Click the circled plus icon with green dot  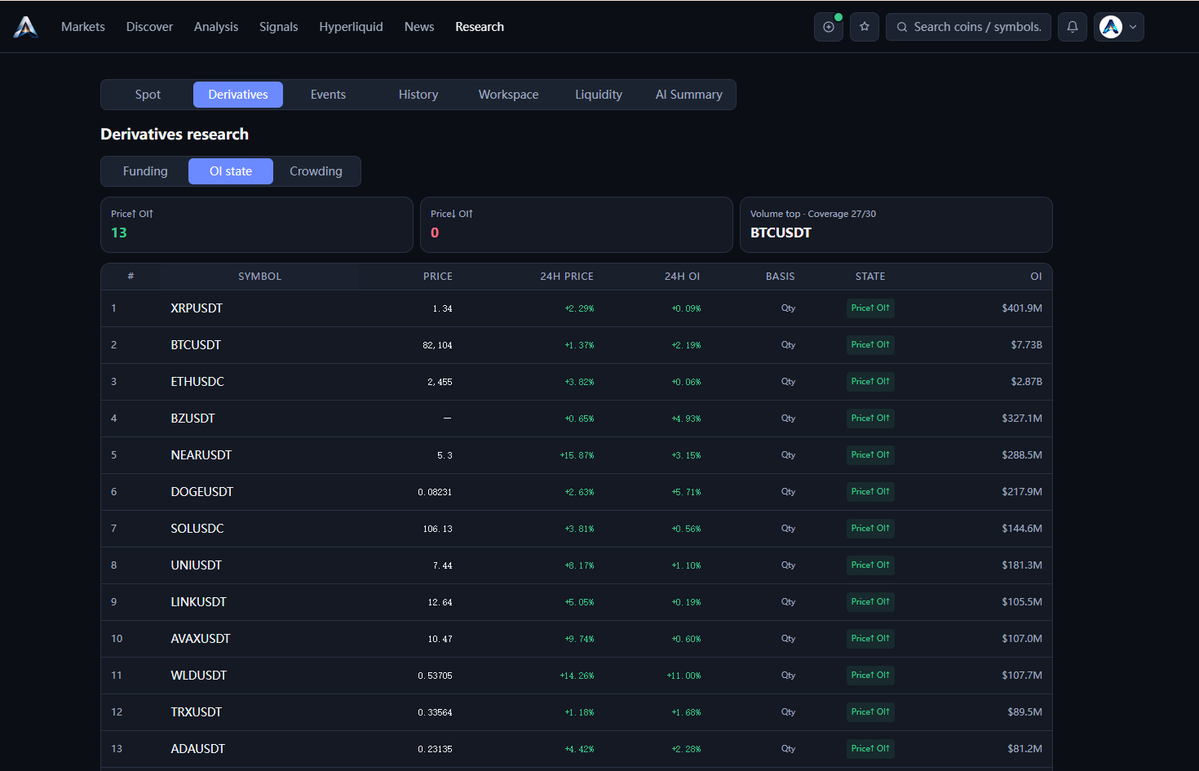pos(828,27)
